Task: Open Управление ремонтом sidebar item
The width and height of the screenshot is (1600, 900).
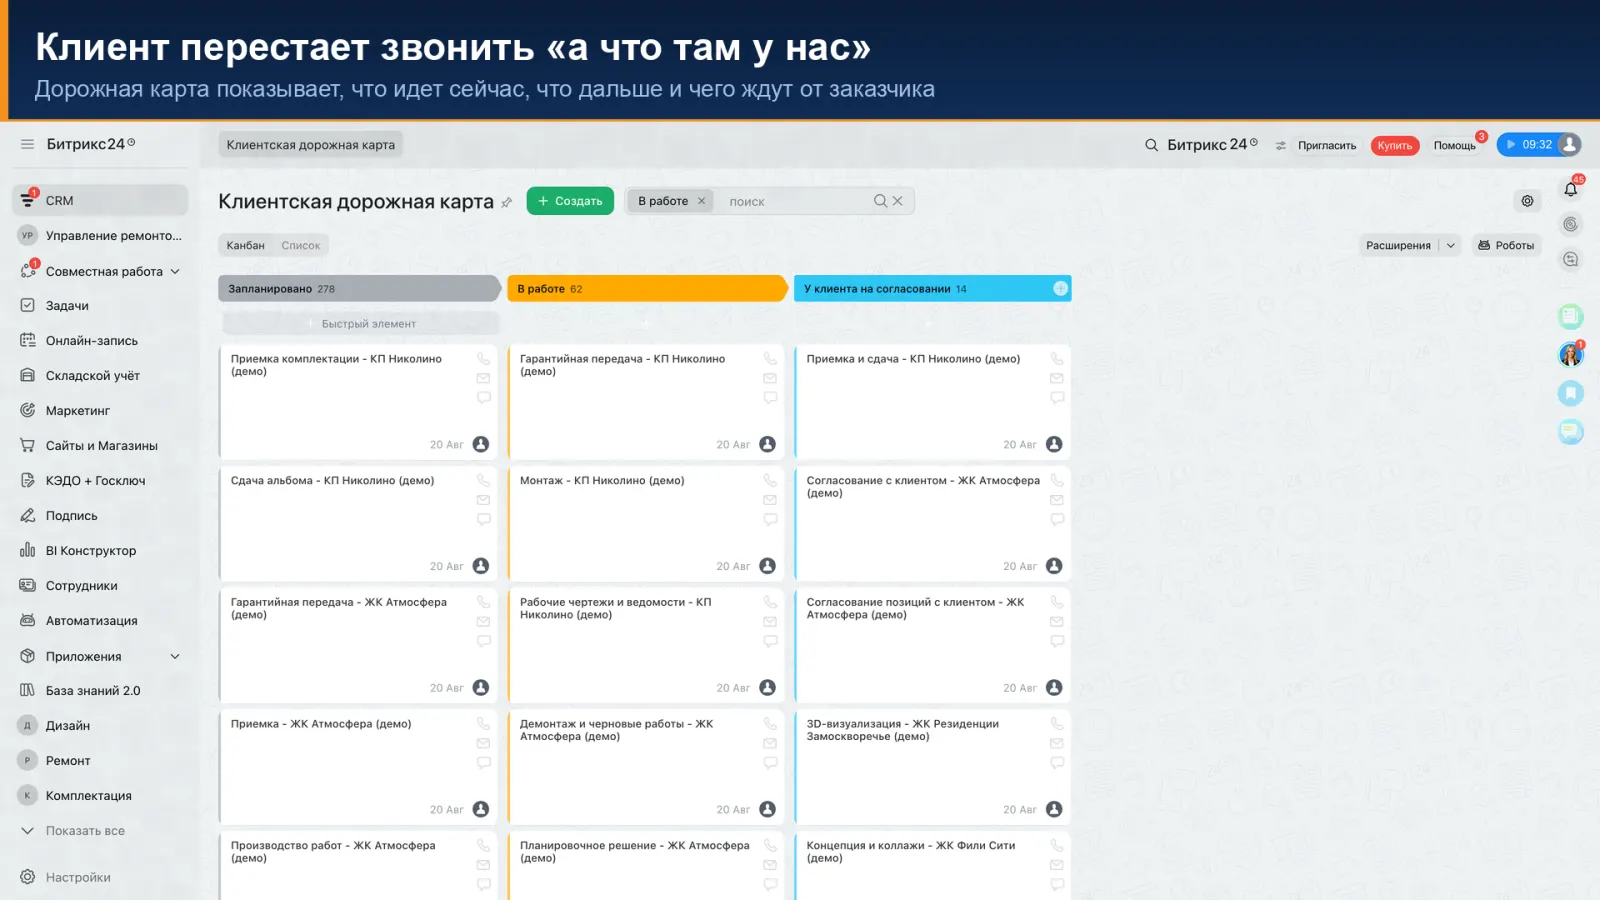Action: click(100, 236)
